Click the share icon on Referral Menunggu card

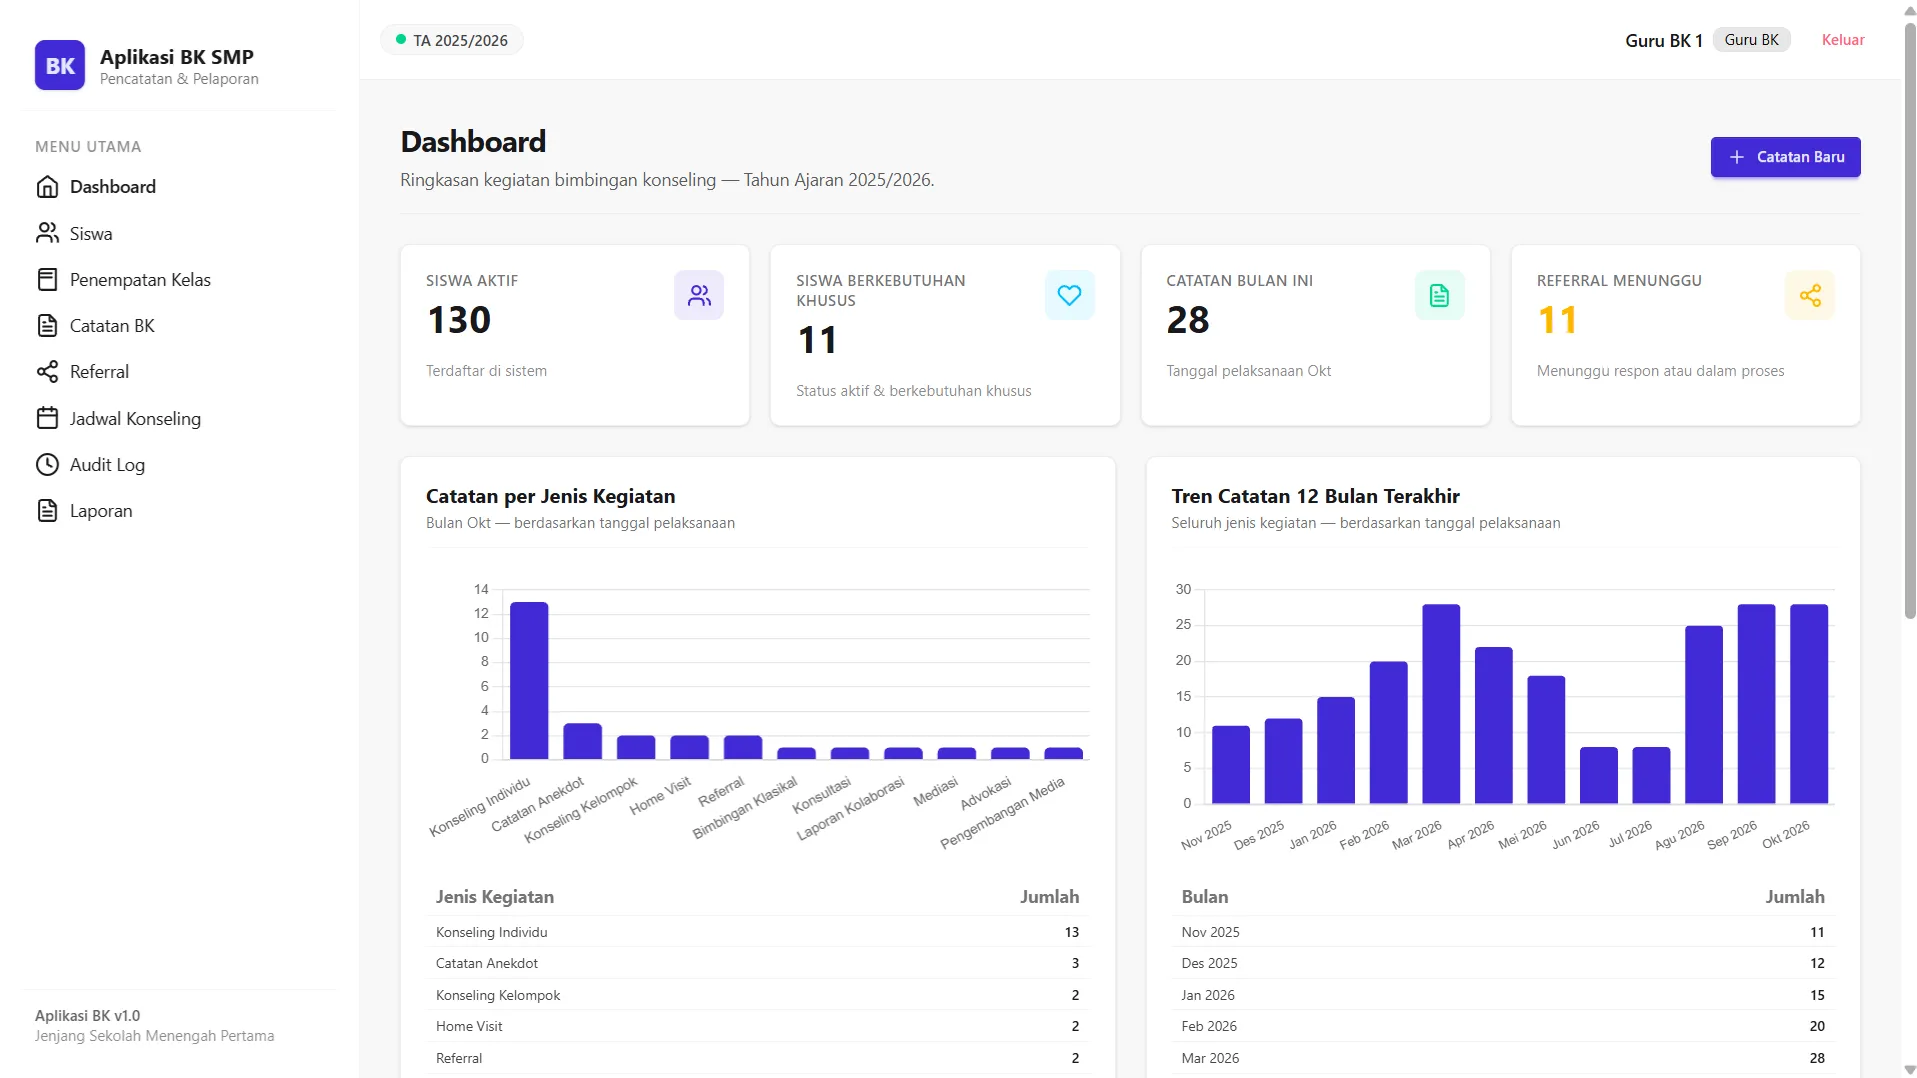1810,295
